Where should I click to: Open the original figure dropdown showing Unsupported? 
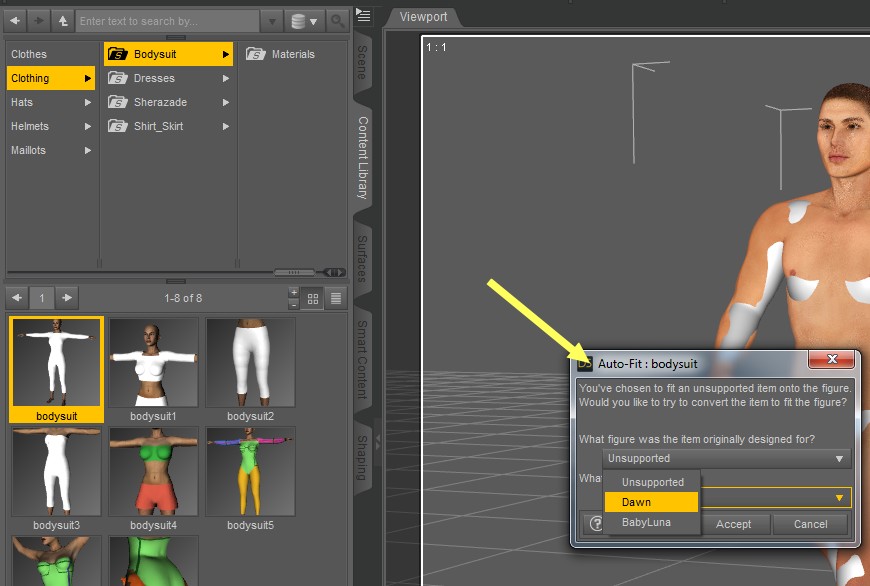726,458
